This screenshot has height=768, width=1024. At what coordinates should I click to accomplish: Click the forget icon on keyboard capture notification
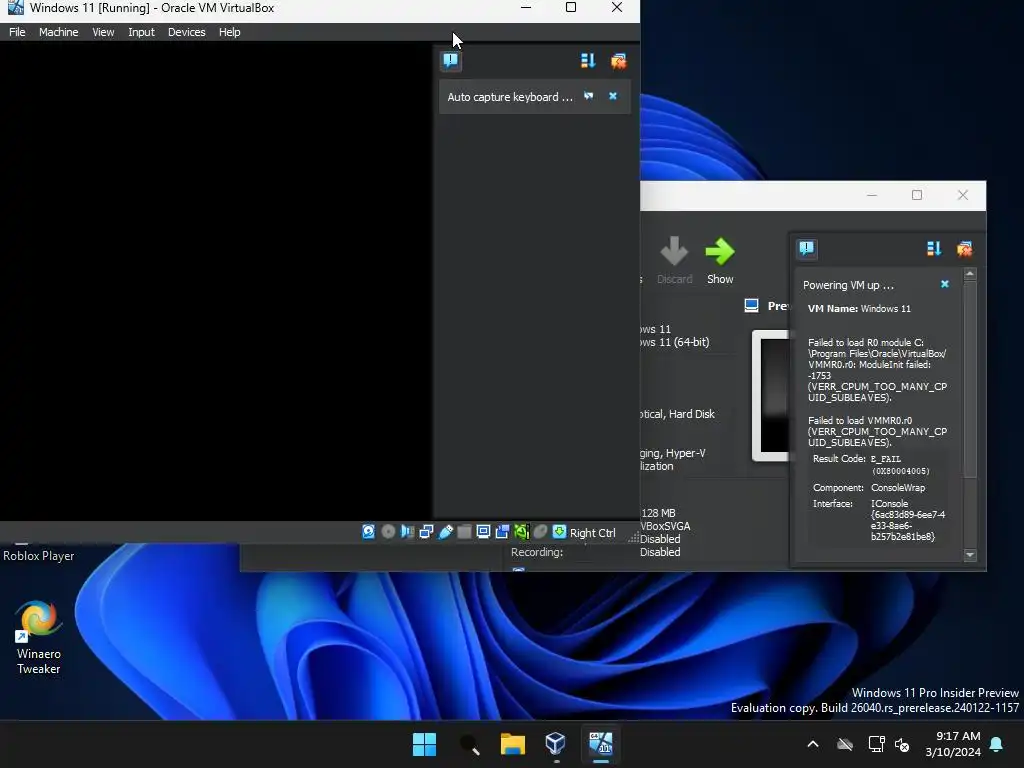pos(588,96)
